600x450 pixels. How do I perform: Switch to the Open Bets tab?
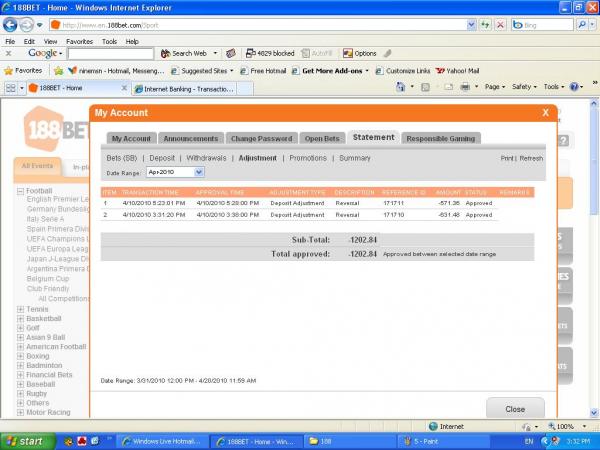323,138
